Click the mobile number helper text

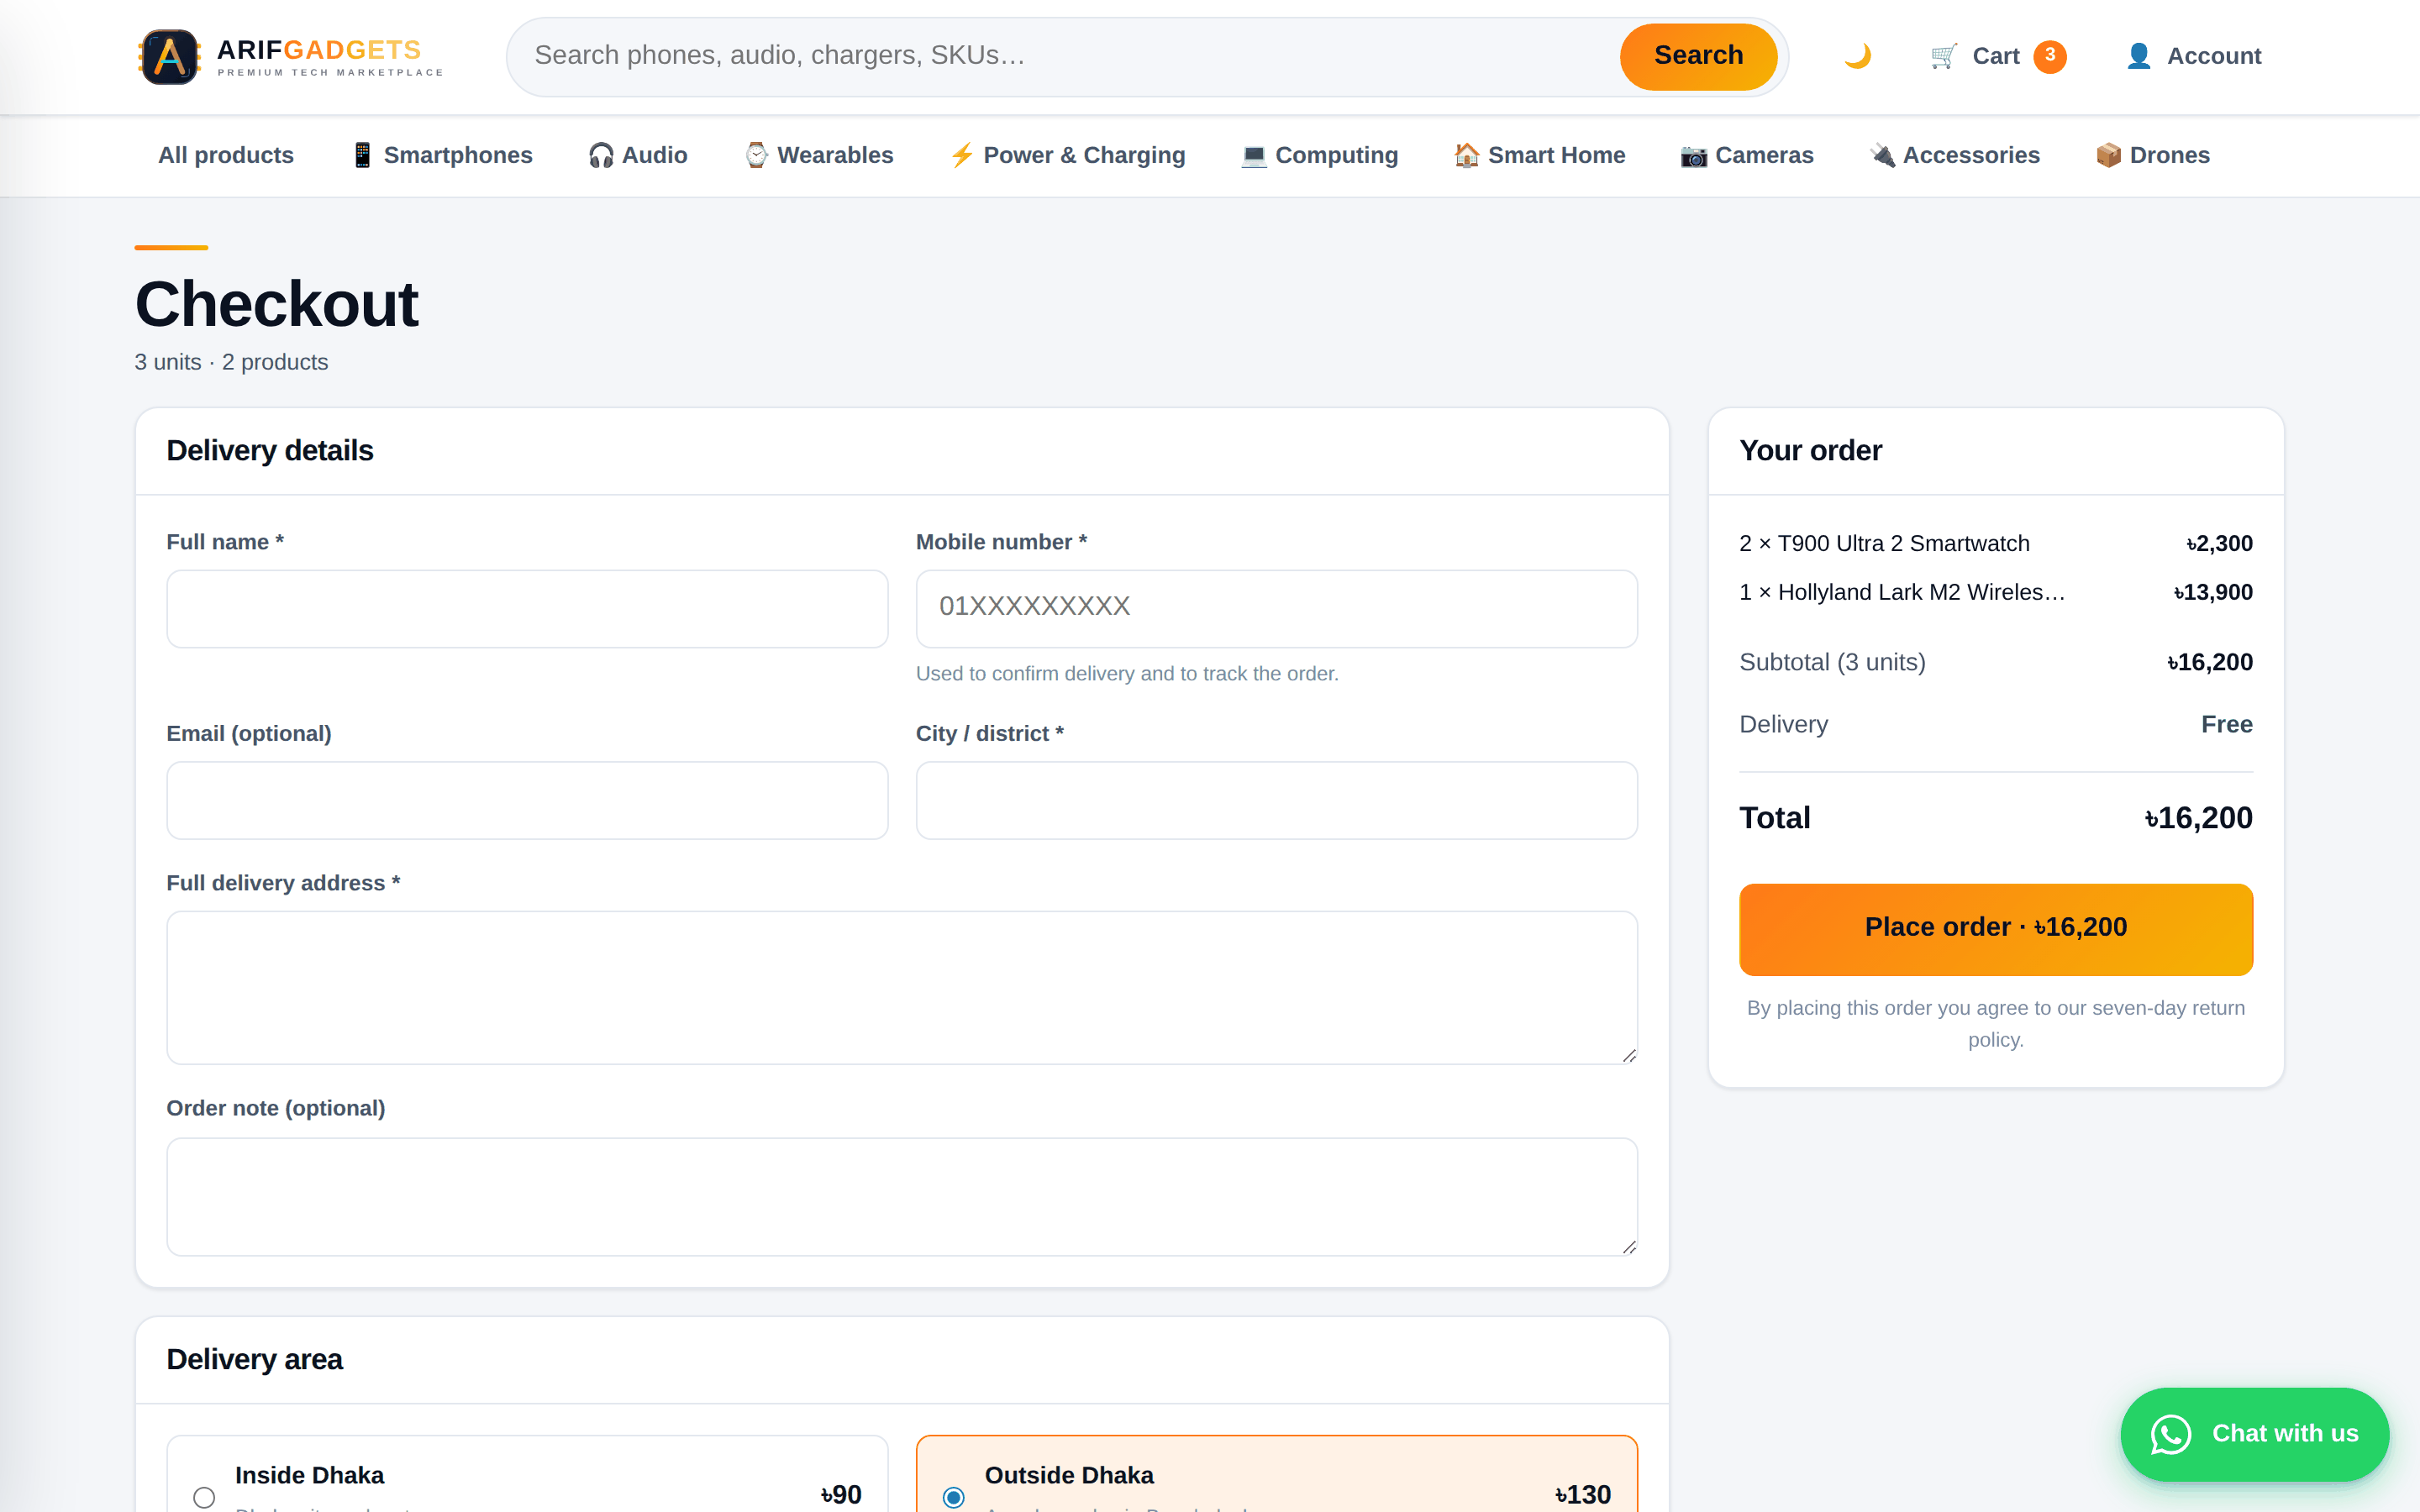pos(1127,674)
